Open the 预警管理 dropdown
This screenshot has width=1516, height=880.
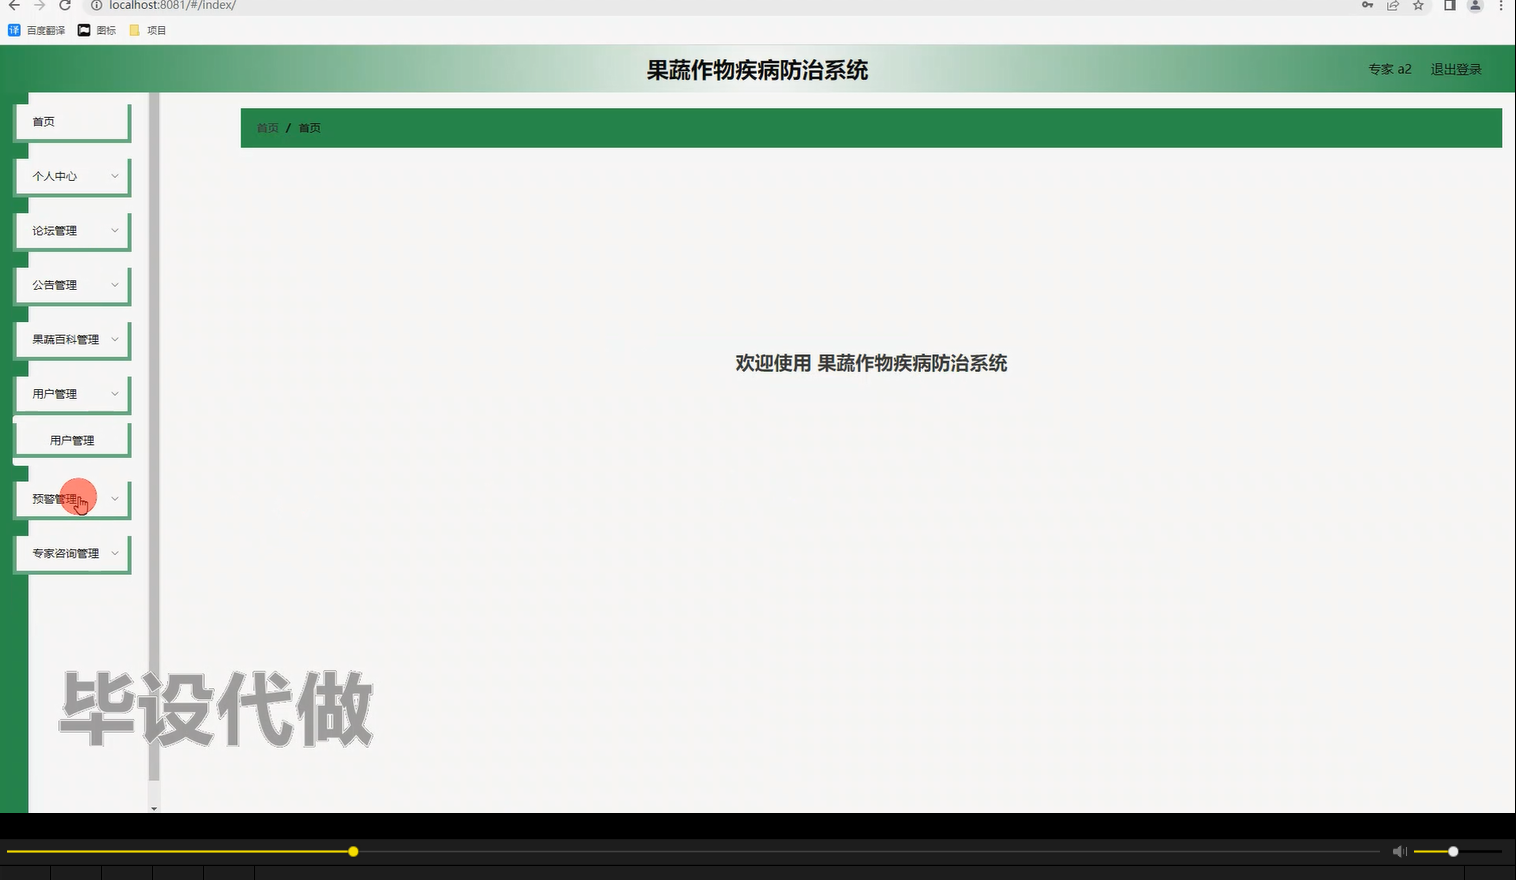(71, 497)
